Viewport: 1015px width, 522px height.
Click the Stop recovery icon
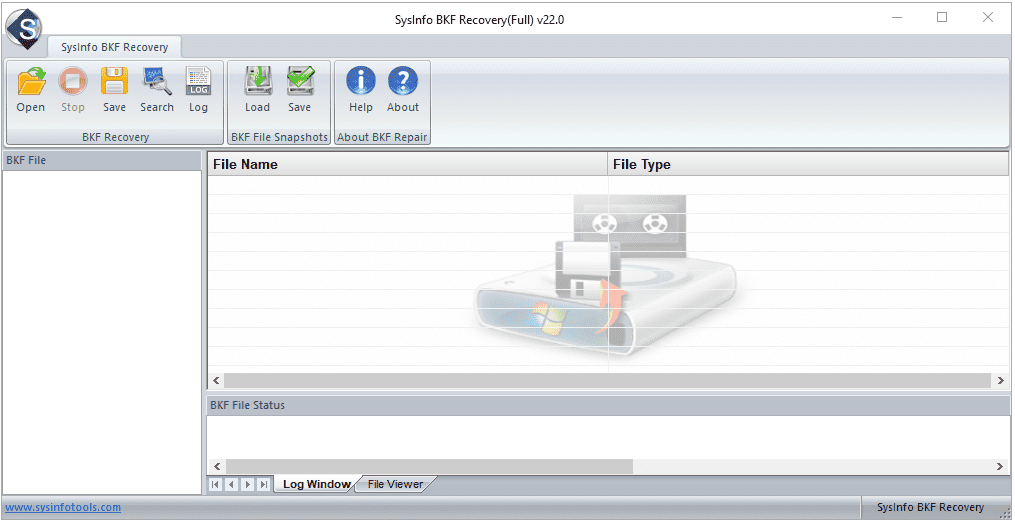point(72,82)
